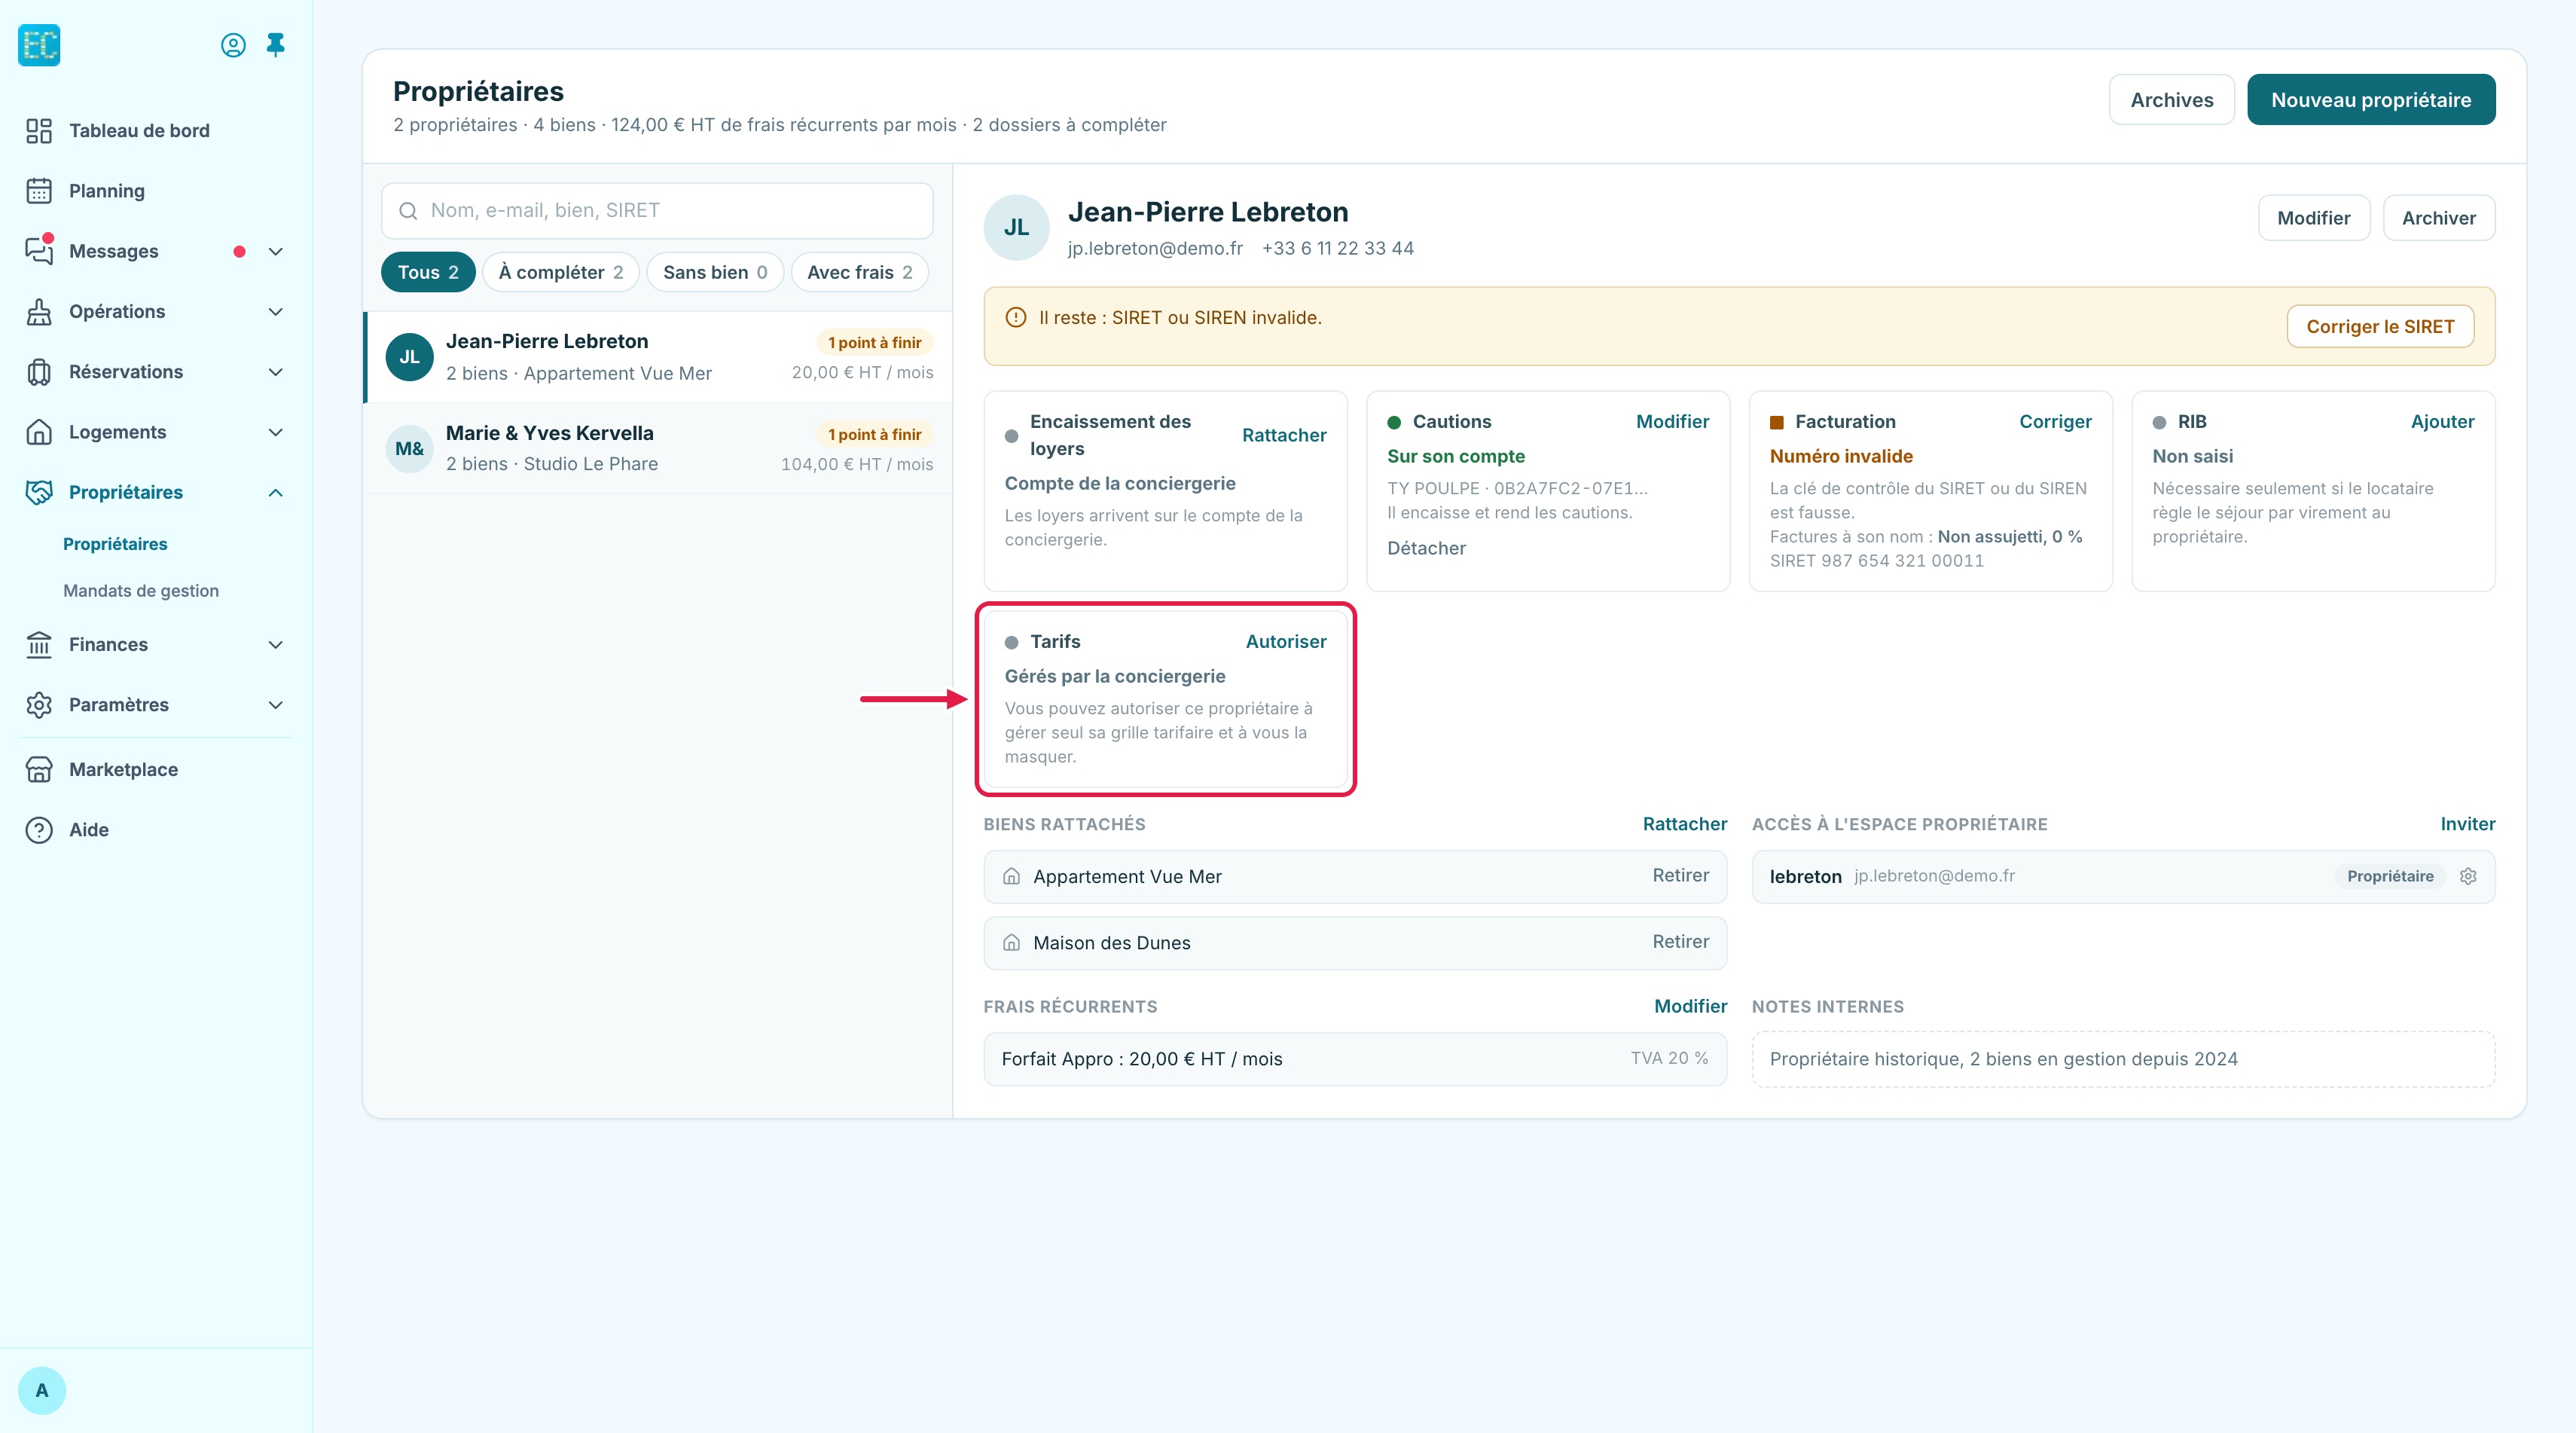Open Tableau de bord dashboard icon
This screenshot has height=1433, width=2576.
tap(39, 131)
